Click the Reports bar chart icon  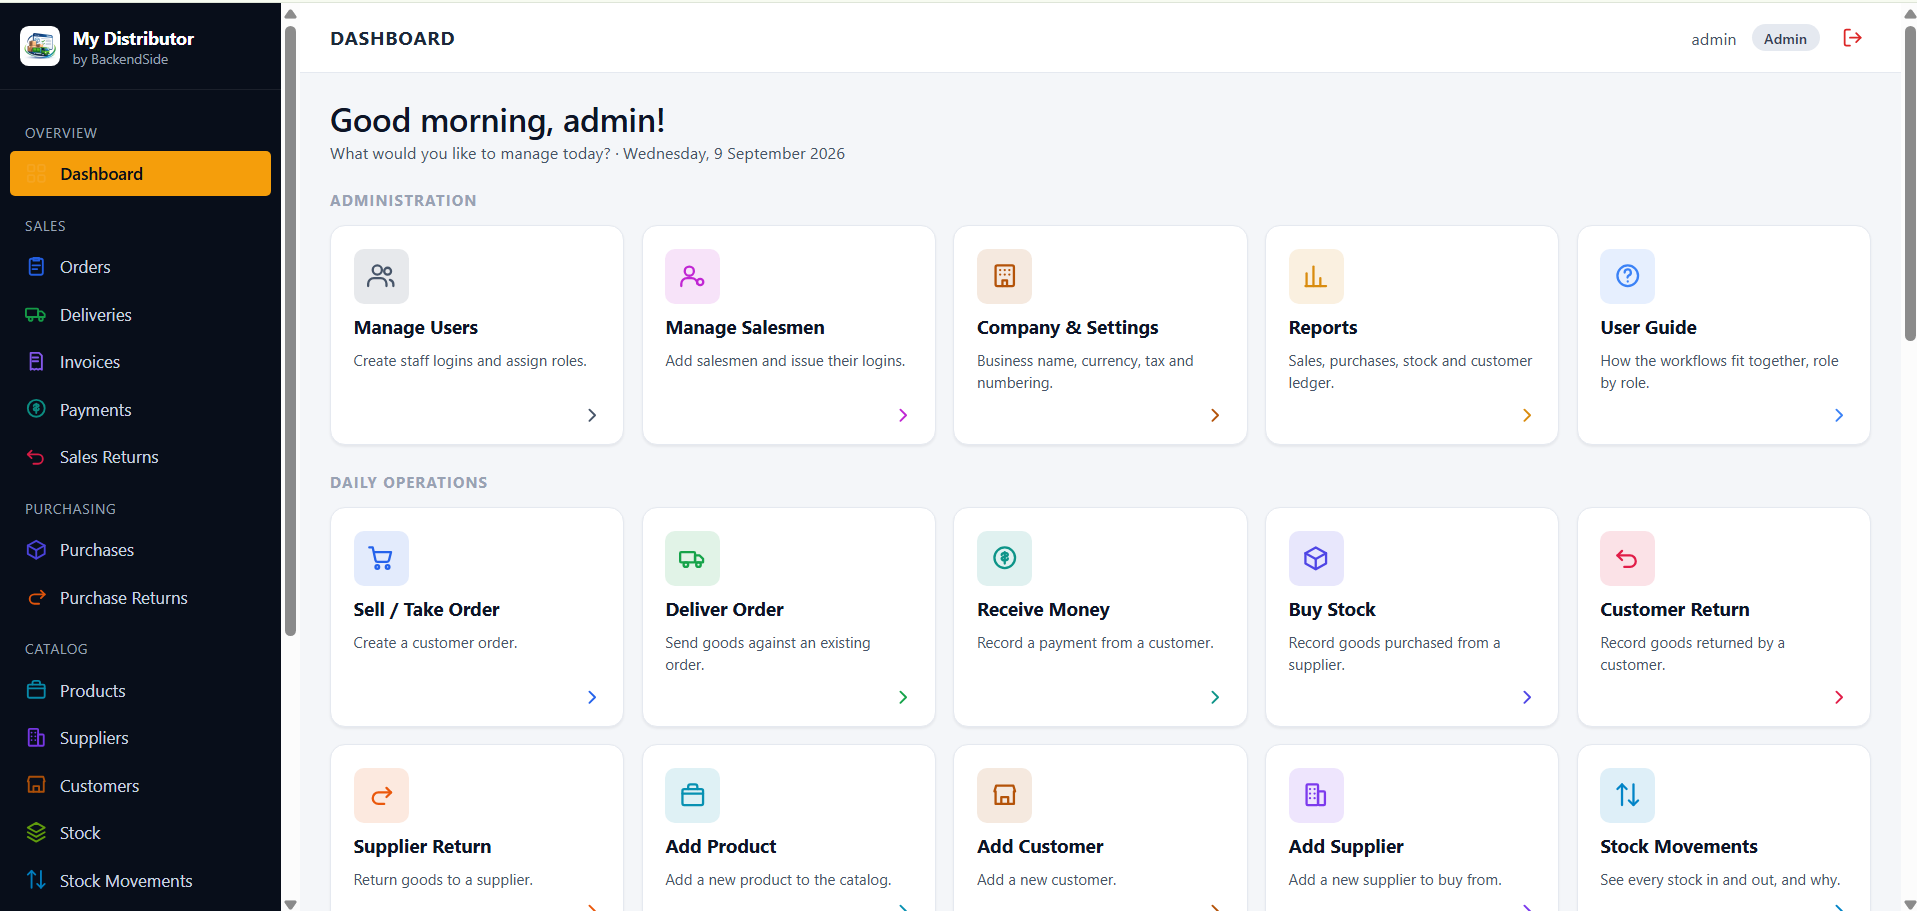click(x=1316, y=276)
